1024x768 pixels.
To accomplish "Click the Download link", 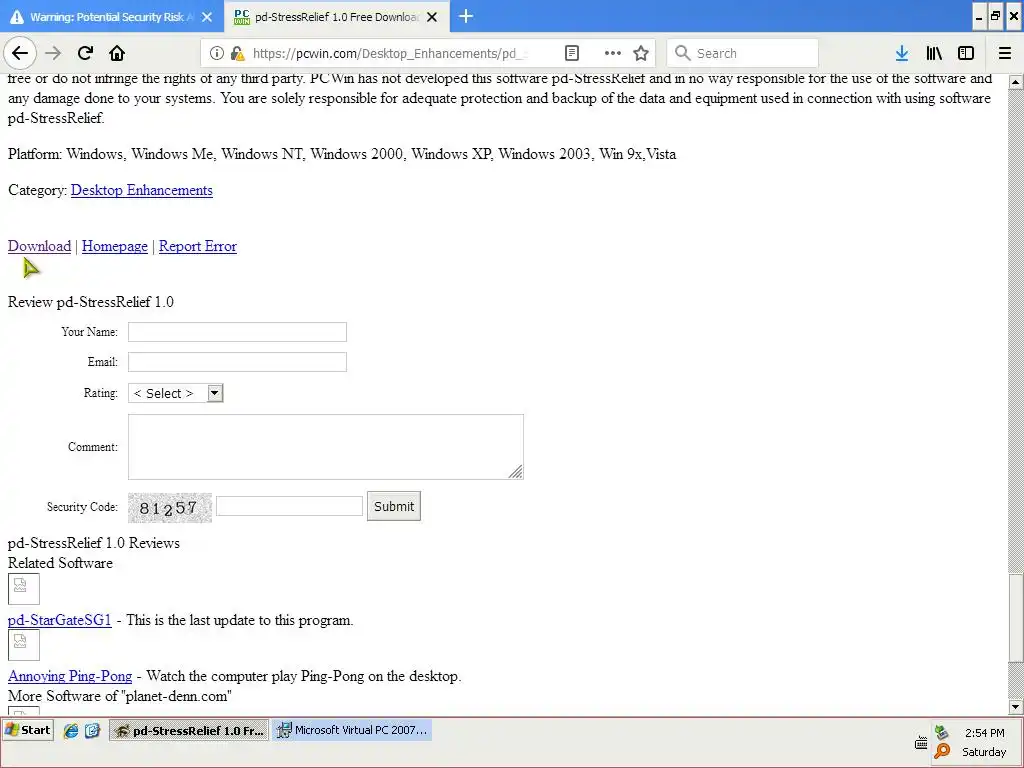I will [x=39, y=246].
